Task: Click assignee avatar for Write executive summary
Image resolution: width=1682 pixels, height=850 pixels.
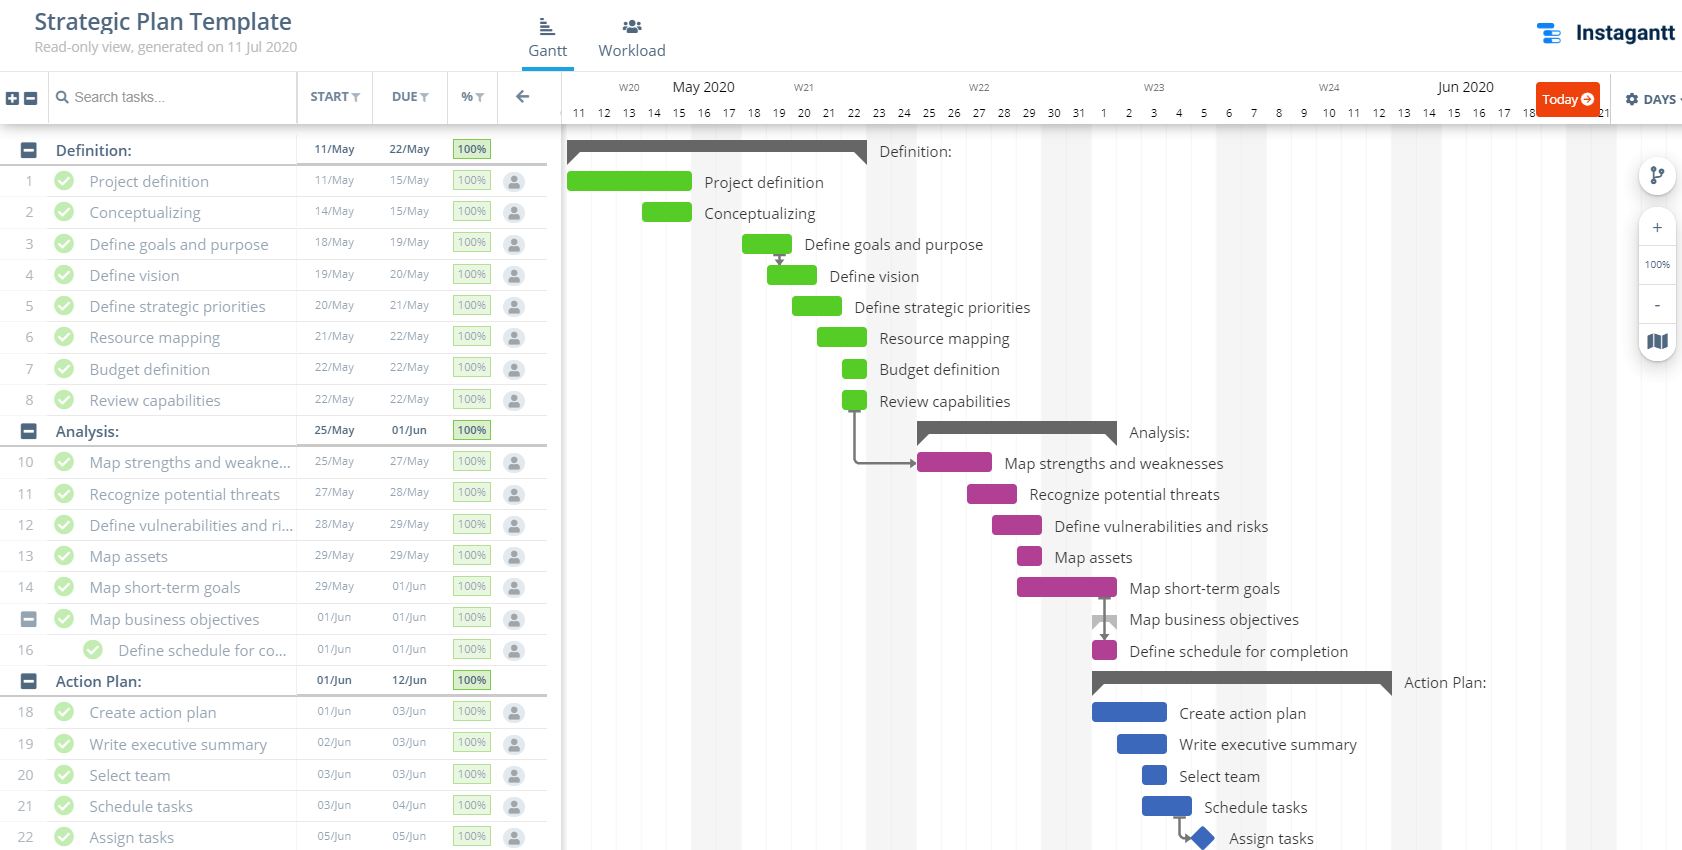Action: click(x=514, y=744)
